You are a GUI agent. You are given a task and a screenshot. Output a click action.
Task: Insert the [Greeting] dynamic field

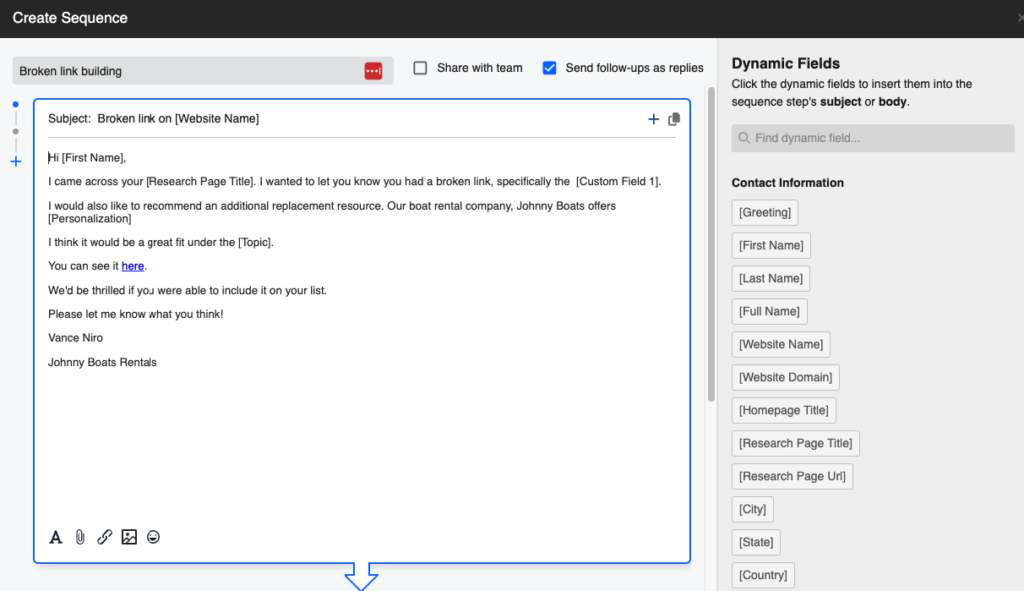pyautogui.click(x=764, y=212)
